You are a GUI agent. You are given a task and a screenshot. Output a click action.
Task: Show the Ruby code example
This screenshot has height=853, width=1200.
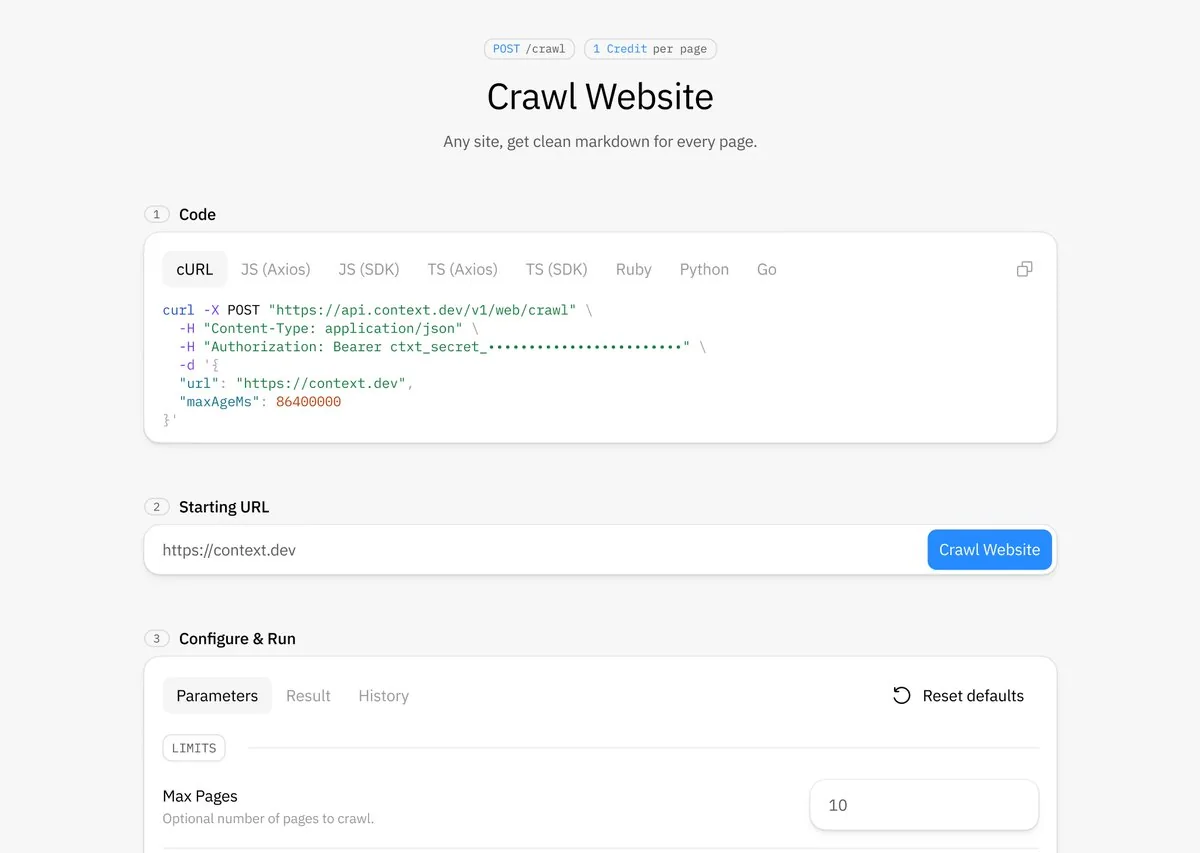click(634, 269)
